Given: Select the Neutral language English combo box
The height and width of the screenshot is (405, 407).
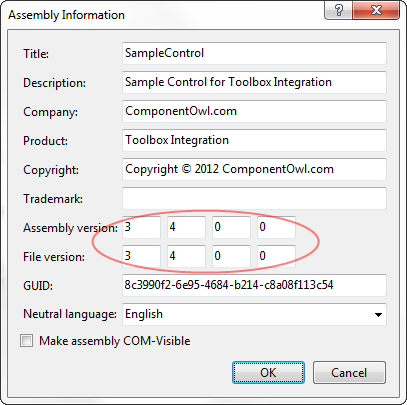Looking at the screenshot, I should (x=254, y=314).
